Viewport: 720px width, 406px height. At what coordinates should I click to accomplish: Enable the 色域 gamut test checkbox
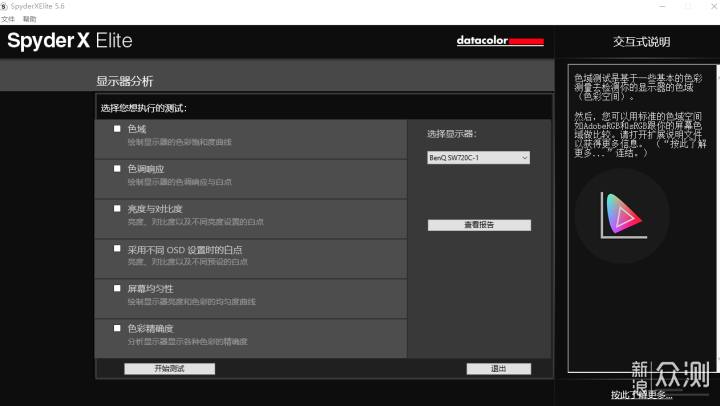(117, 129)
